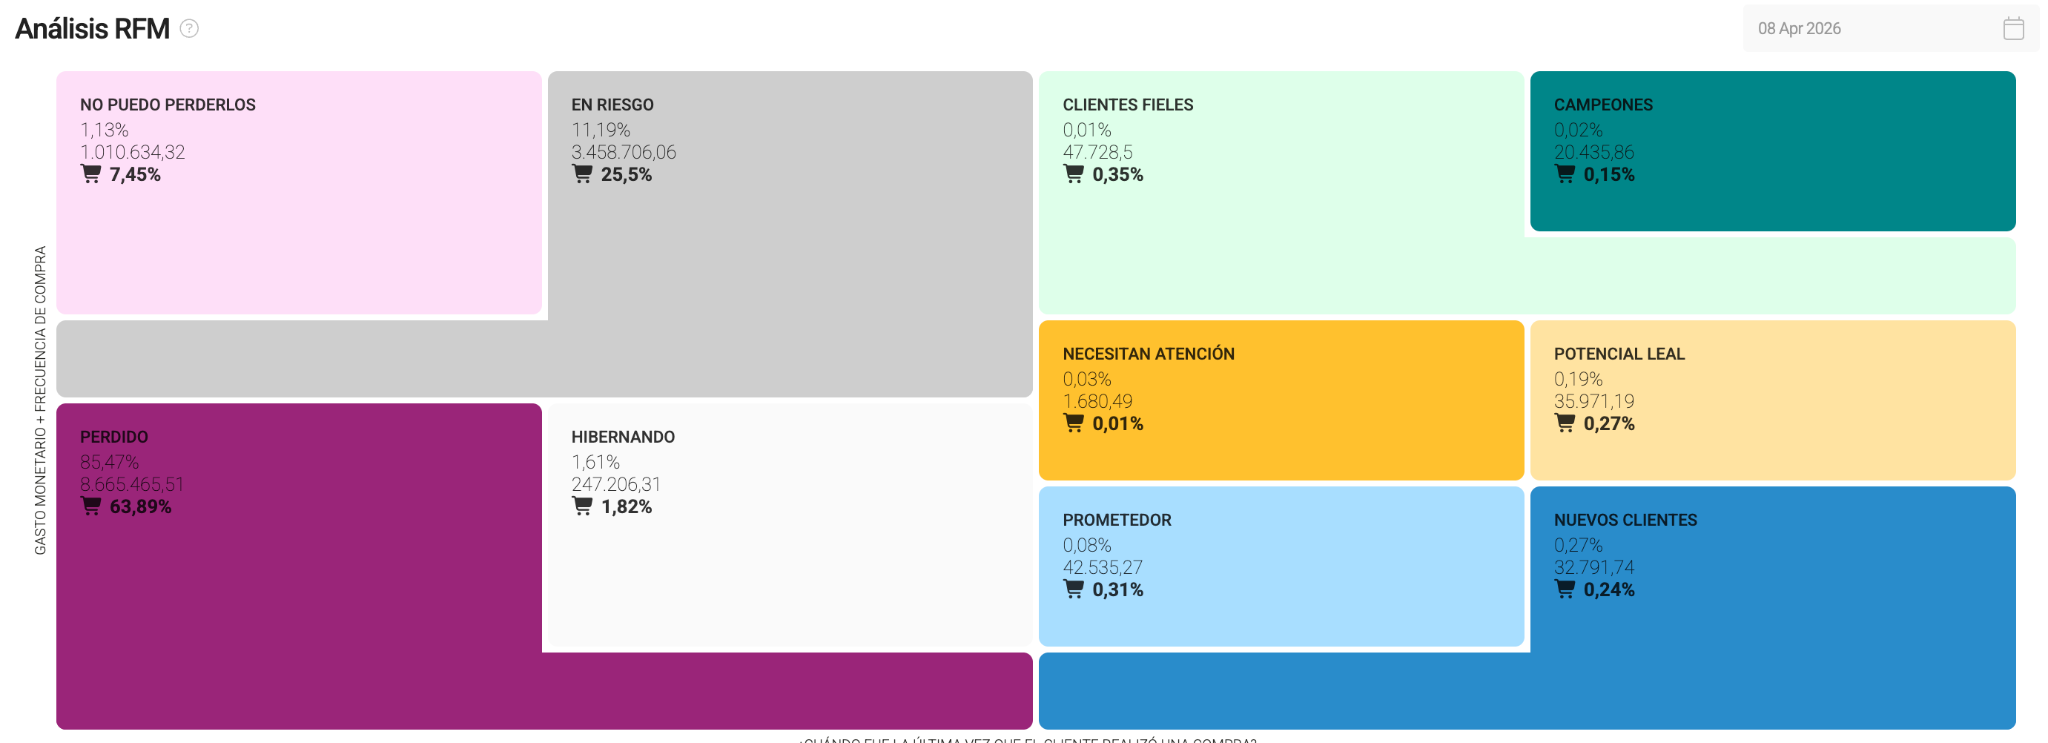Click the cart icon in Necesitan Atención
Viewport: 2048px width, 743px height.
tap(1073, 423)
